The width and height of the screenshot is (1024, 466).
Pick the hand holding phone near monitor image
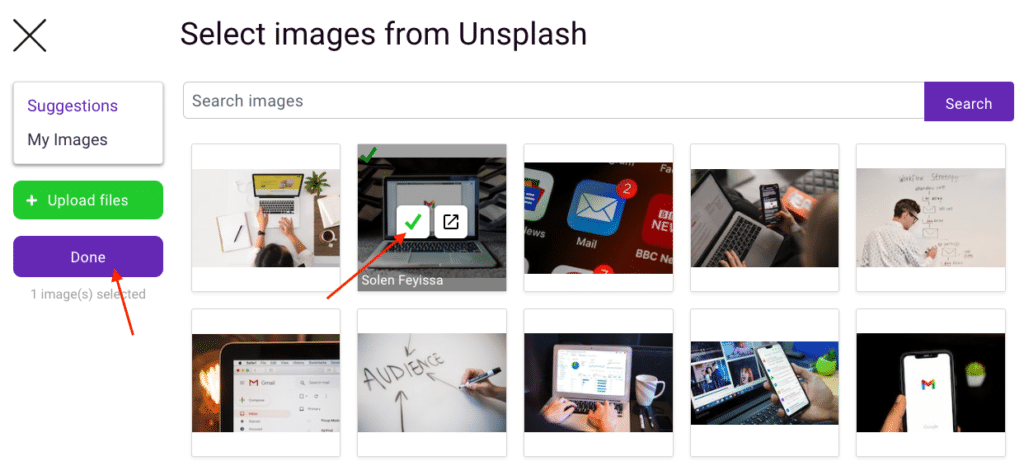[x=765, y=383]
